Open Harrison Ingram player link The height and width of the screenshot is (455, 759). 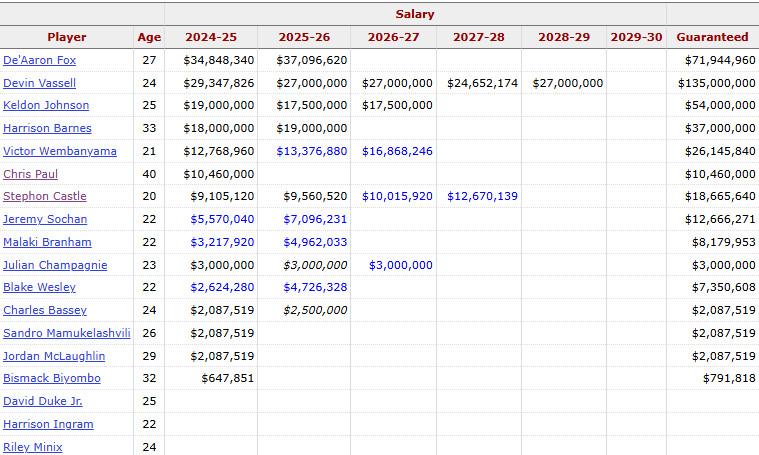tap(48, 424)
